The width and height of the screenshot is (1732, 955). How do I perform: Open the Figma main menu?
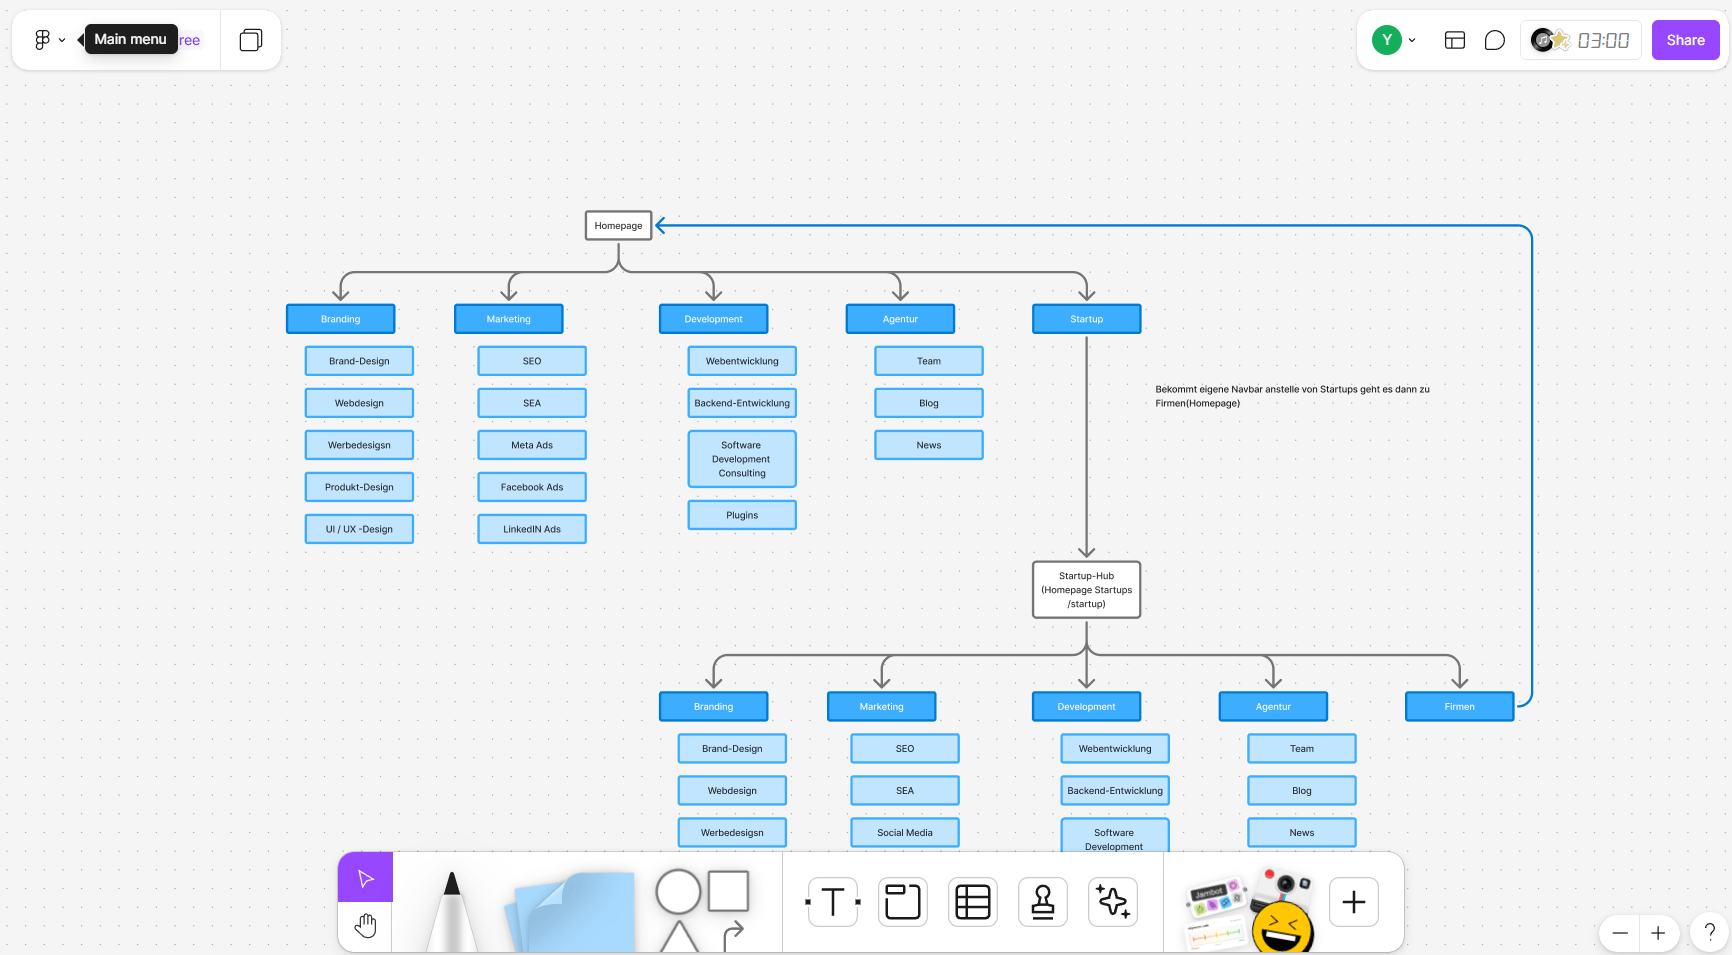[48, 40]
